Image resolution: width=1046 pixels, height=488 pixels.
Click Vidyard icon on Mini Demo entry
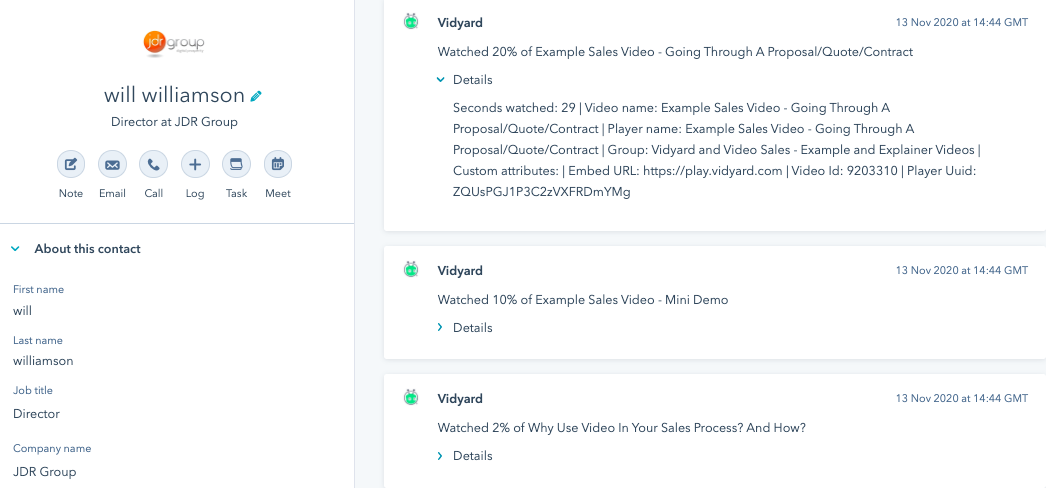click(x=411, y=270)
